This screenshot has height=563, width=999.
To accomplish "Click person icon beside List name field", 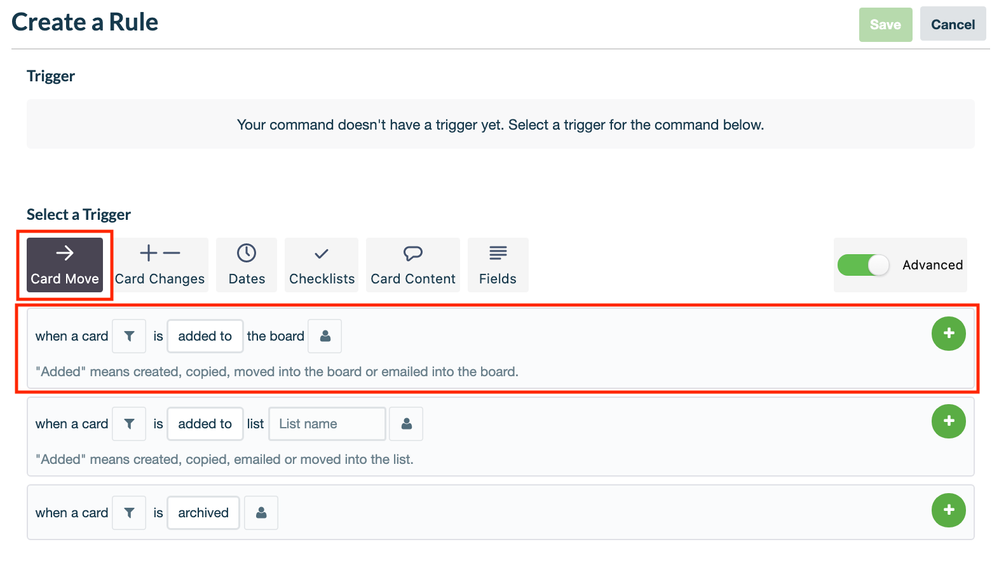I will [406, 424].
